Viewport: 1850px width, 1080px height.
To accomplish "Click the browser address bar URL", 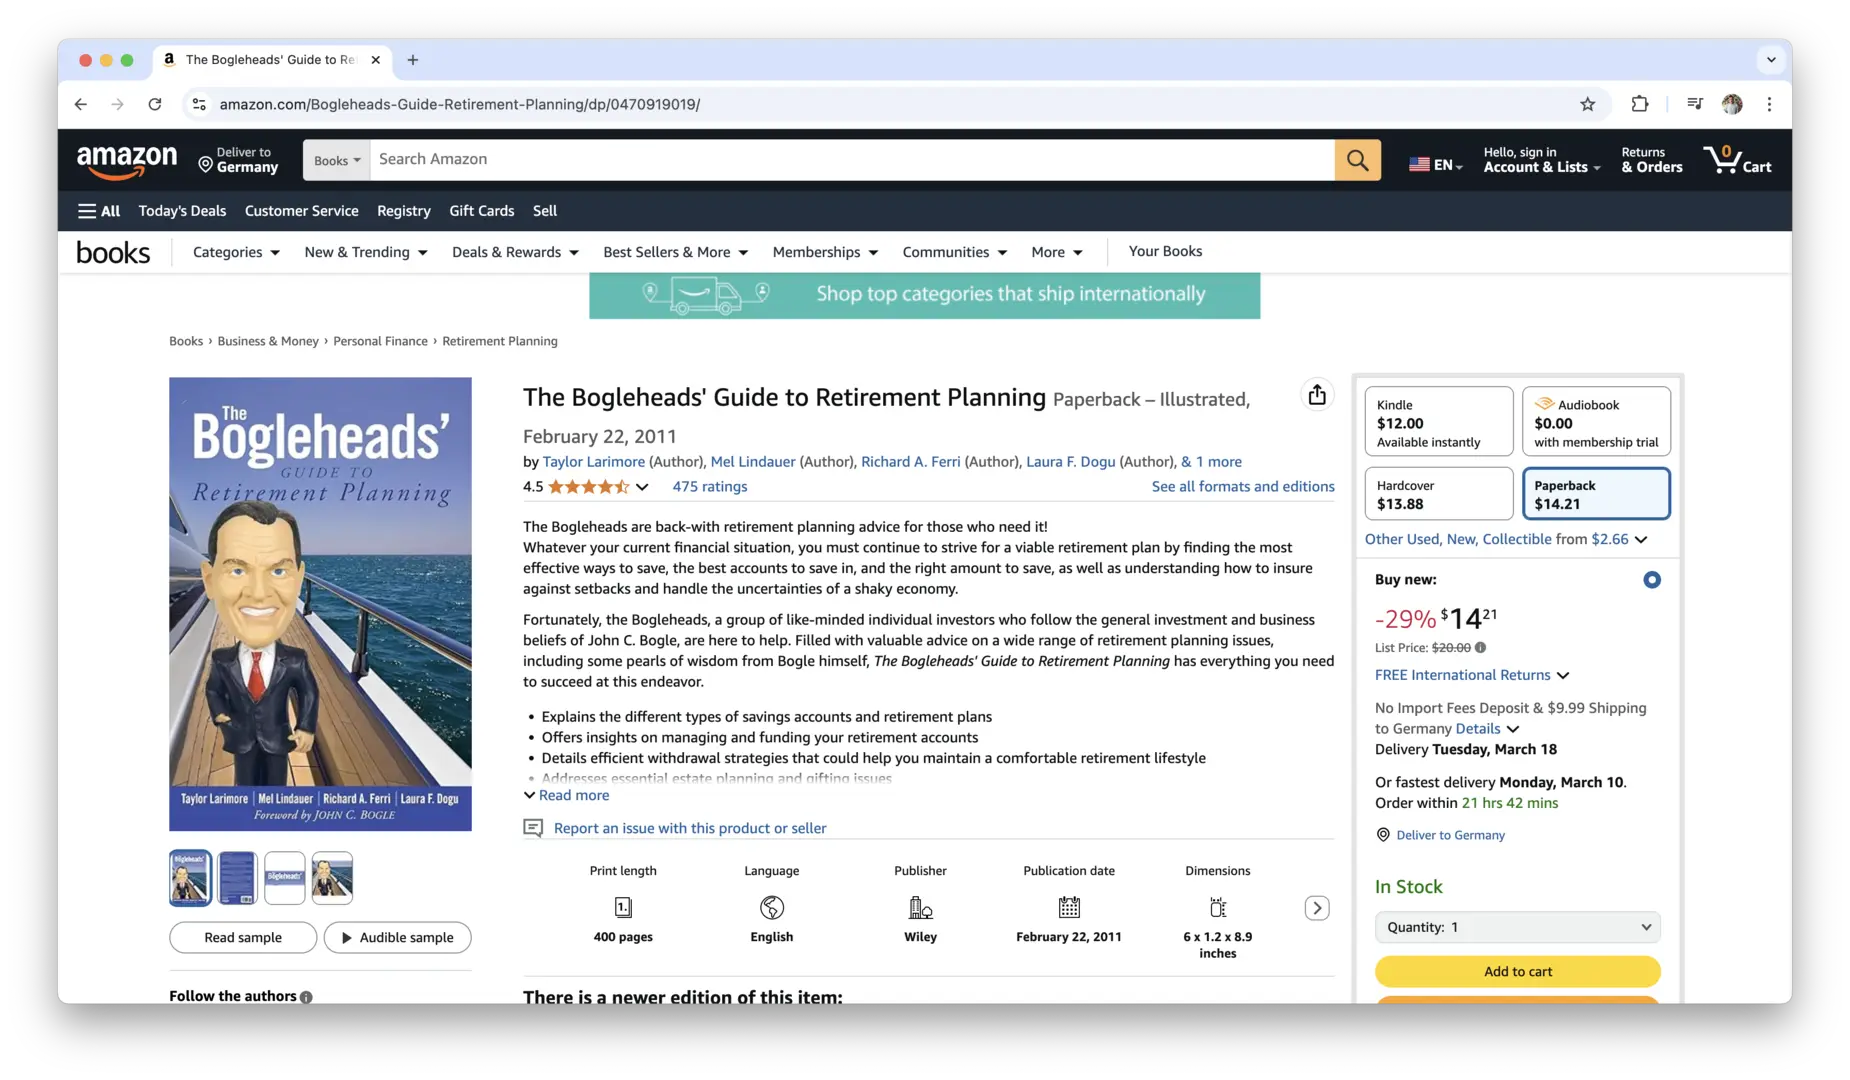I will [x=460, y=104].
